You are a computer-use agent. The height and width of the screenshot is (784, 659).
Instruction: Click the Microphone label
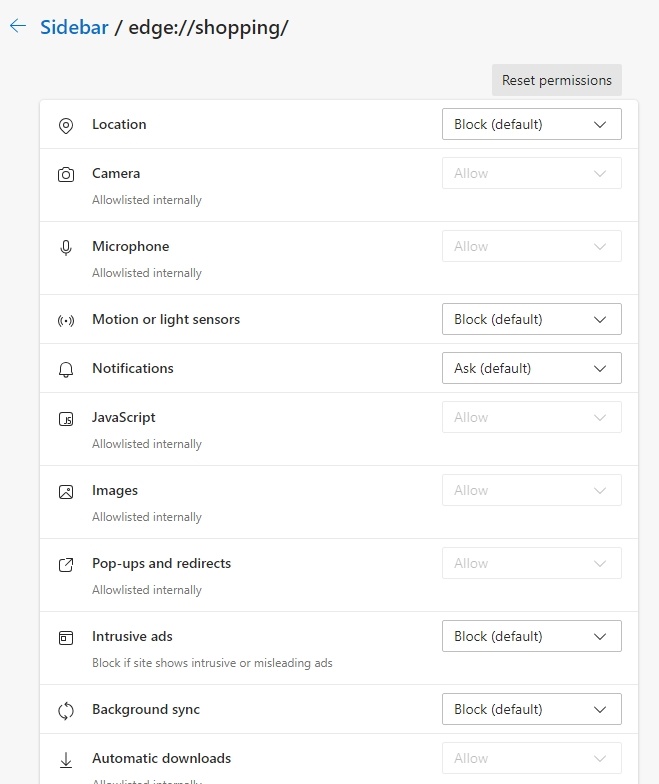pos(130,246)
